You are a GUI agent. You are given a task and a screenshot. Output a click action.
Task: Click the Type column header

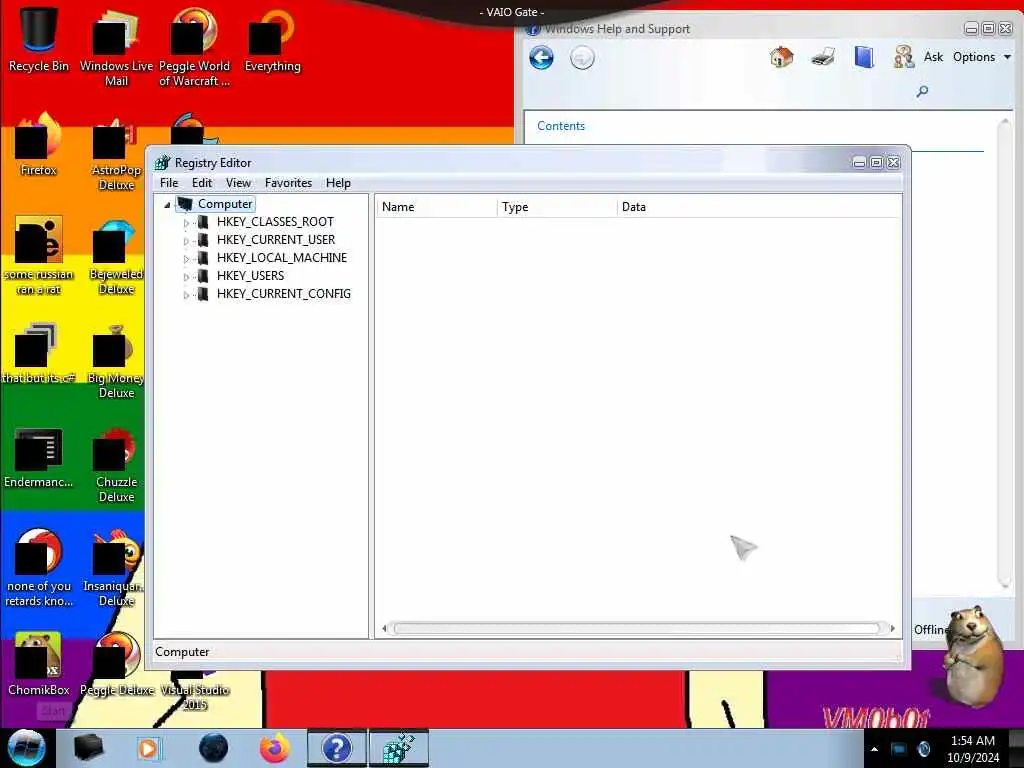pyautogui.click(x=557, y=207)
